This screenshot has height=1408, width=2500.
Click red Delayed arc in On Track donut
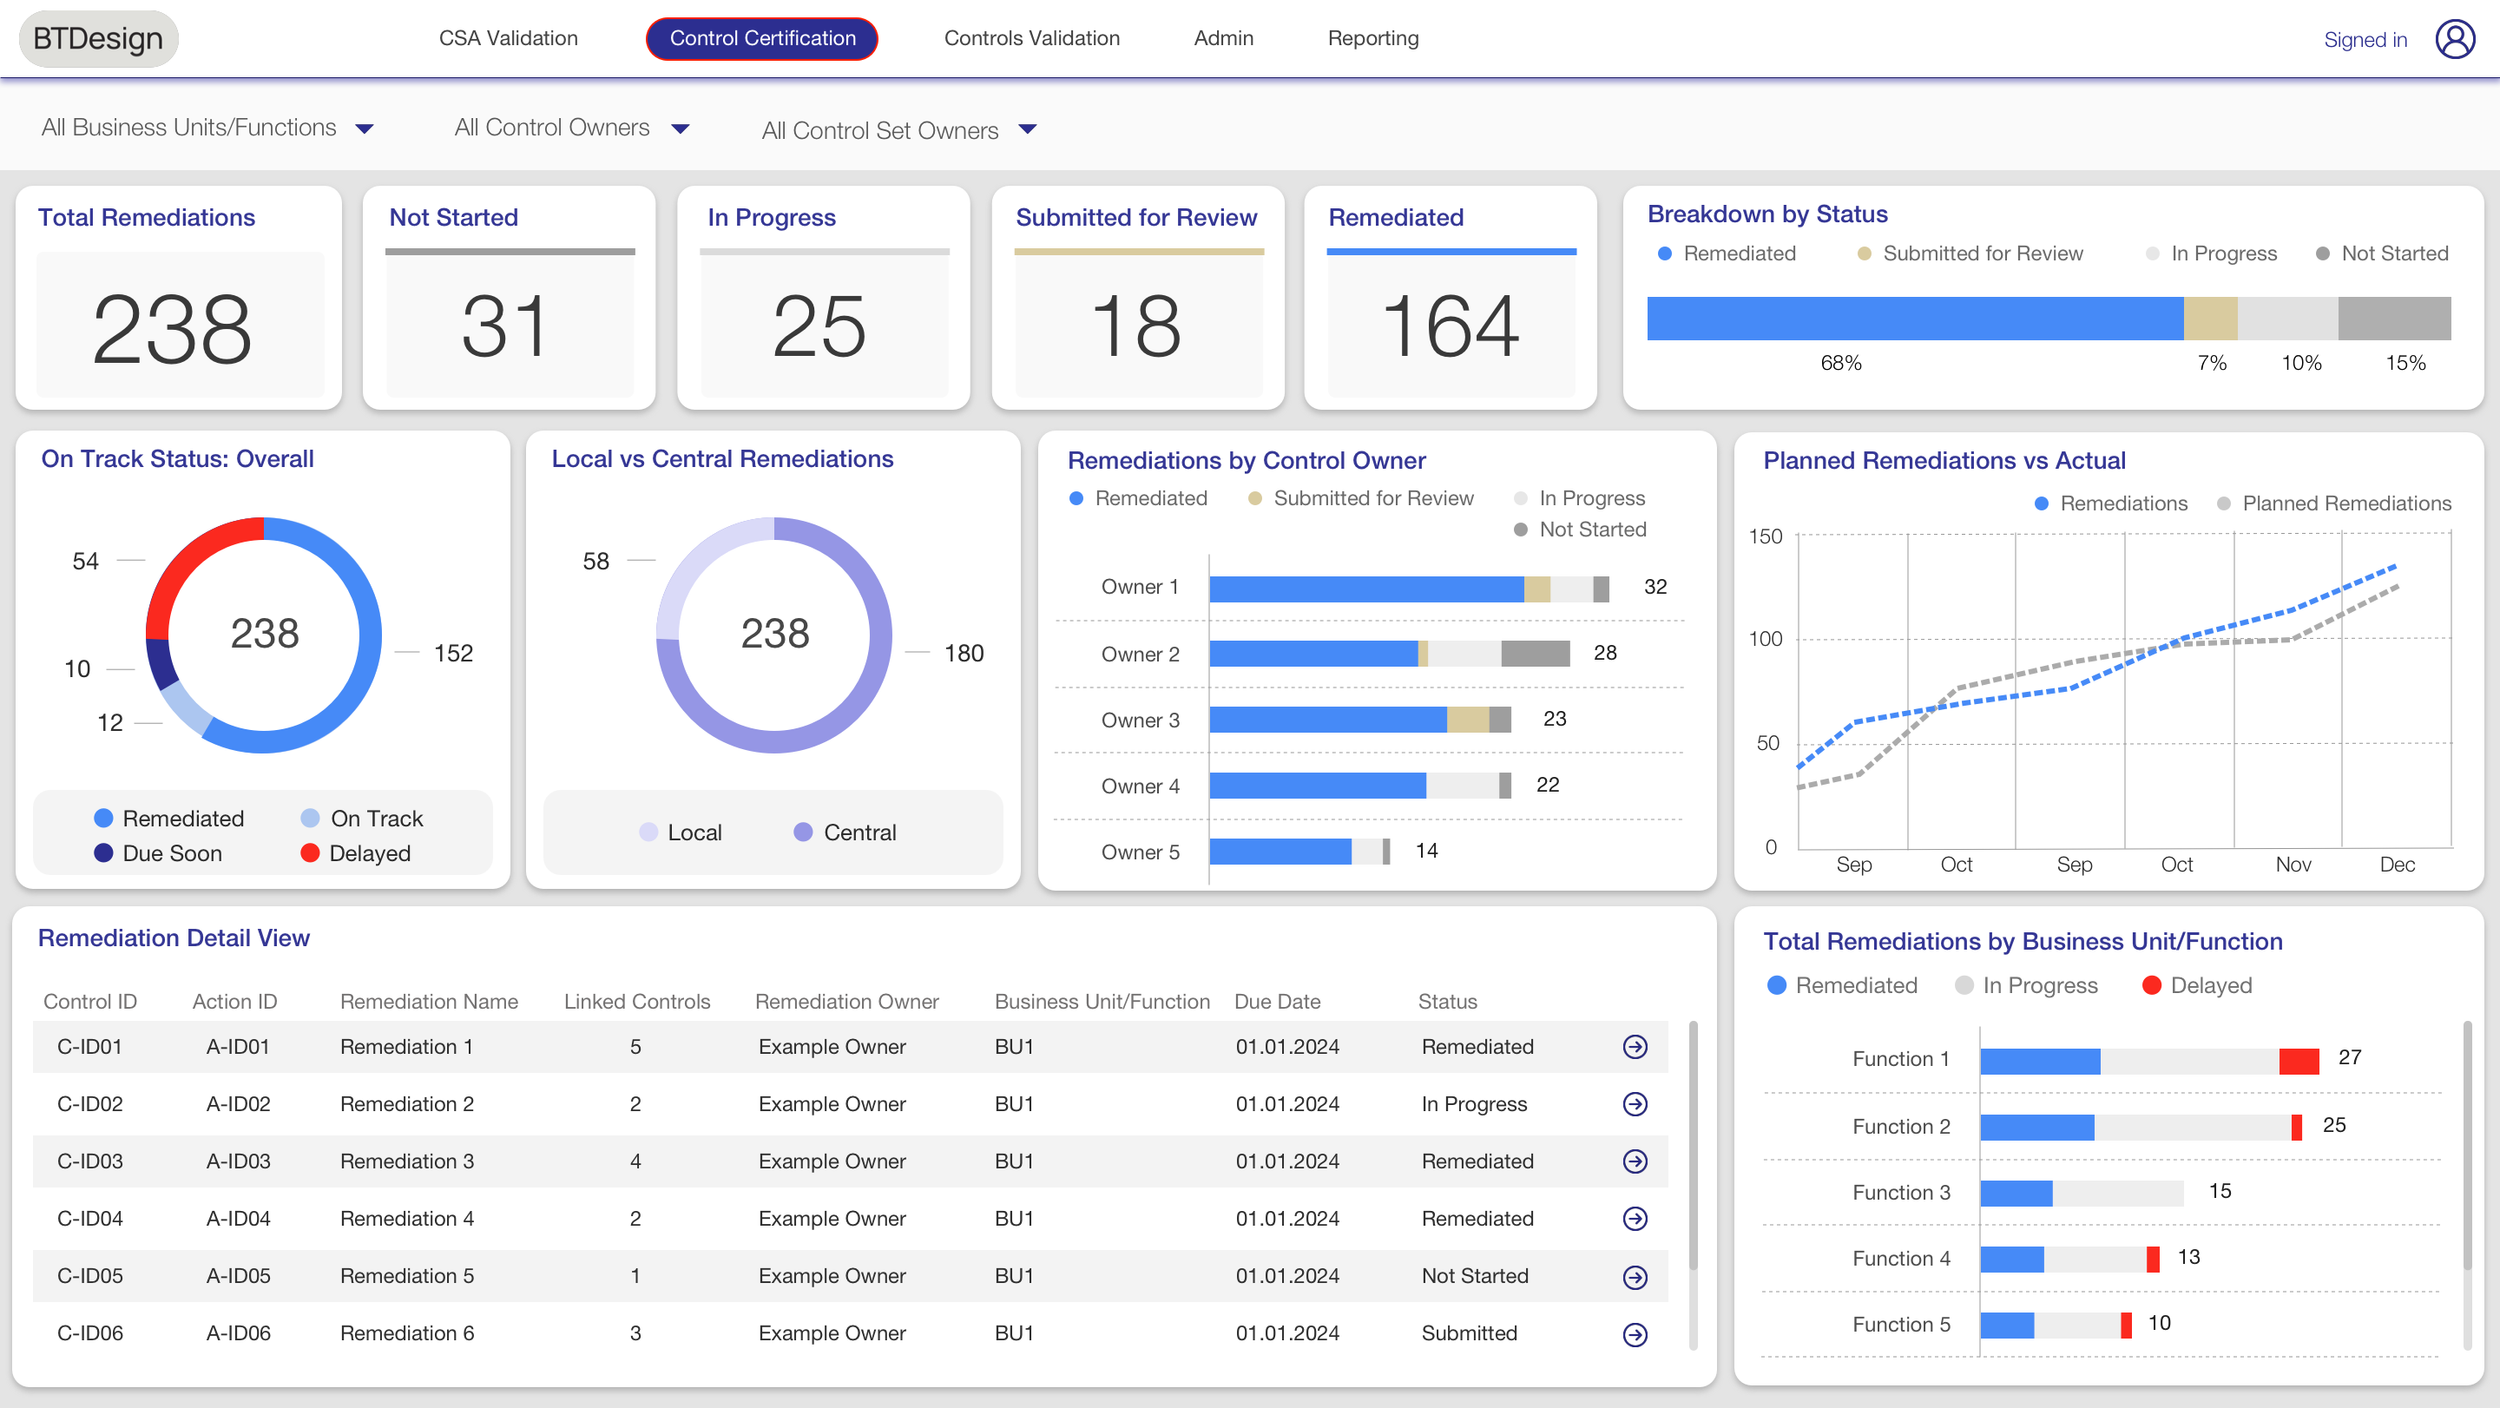(x=188, y=563)
